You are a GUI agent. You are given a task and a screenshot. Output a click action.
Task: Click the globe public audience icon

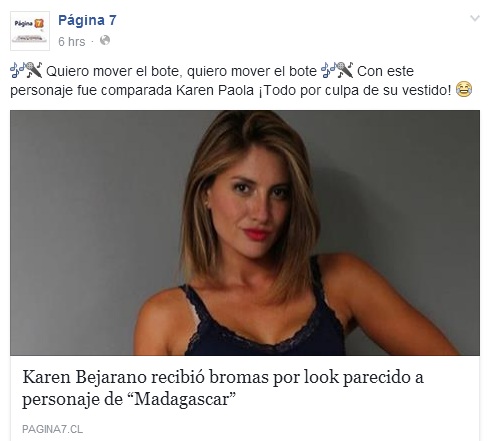coord(105,40)
